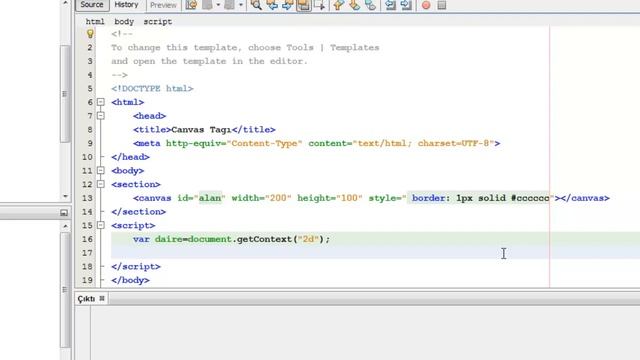This screenshot has width=640, height=360.
Task: Click line number 16 in gutter
Action: point(87,239)
